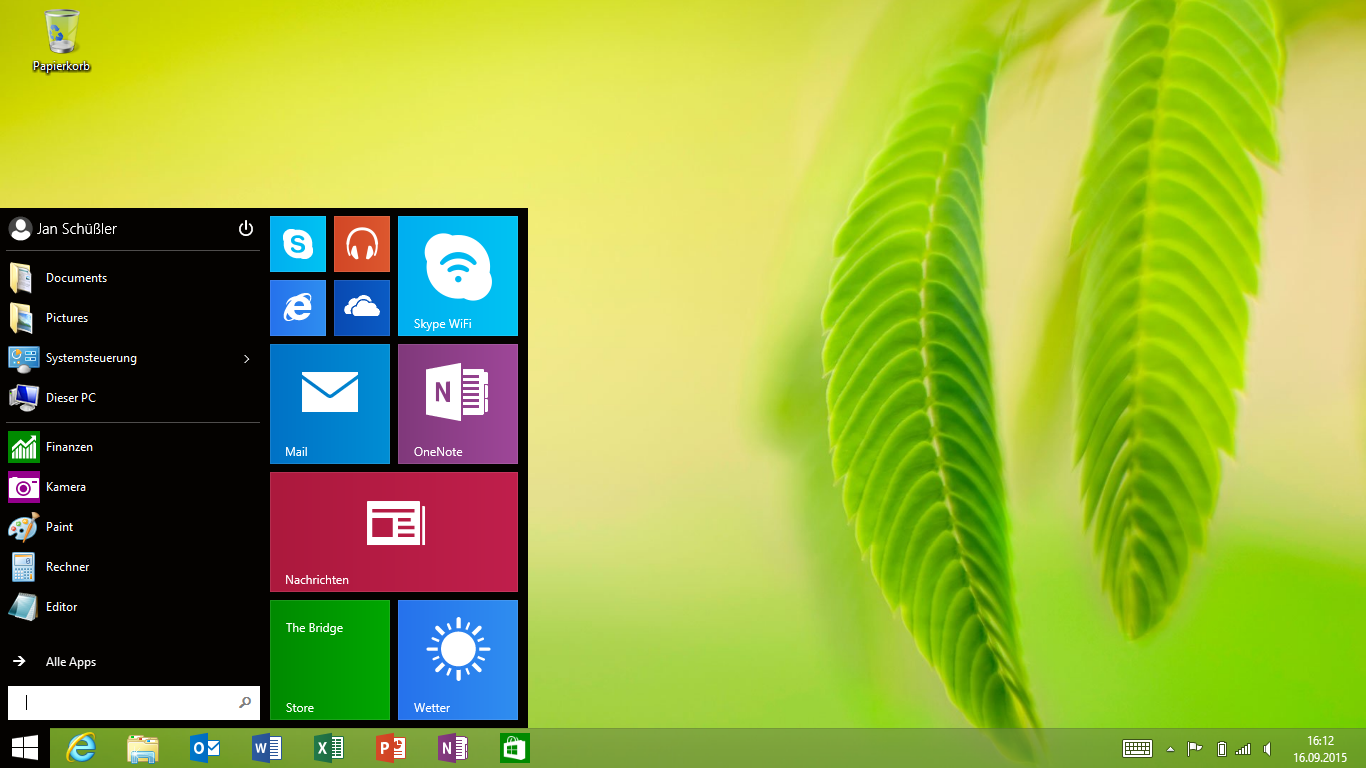Viewport: 1366px width, 768px height.
Task: Launch Outlook from the taskbar
Action: point(205,748)
